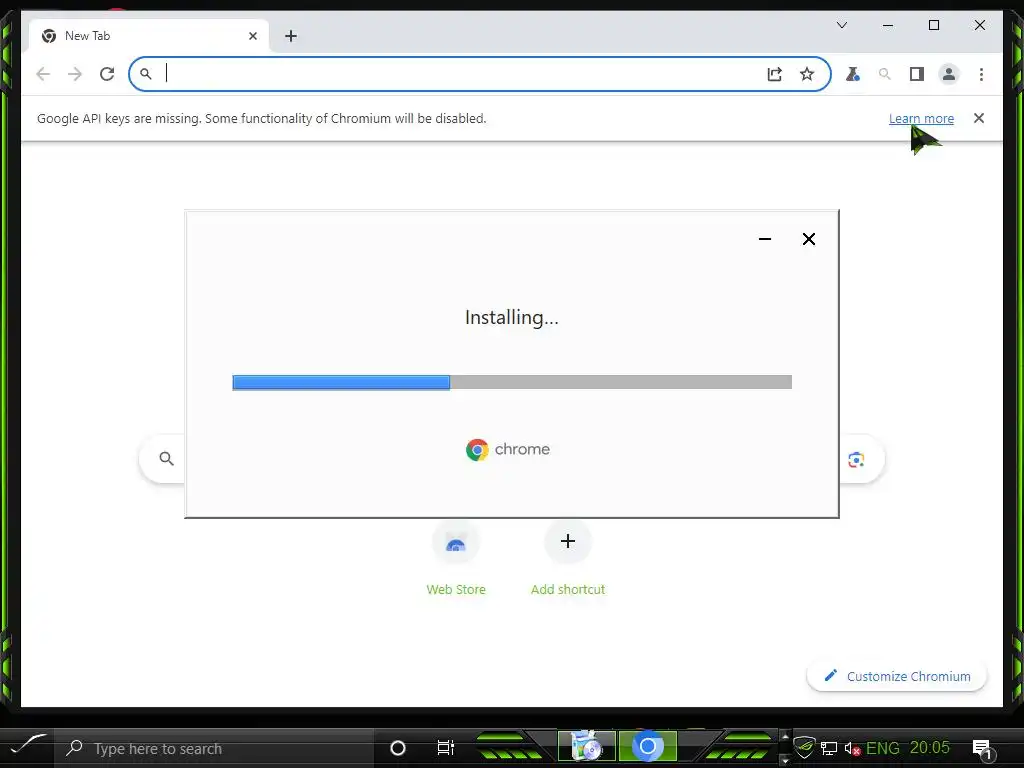Minimize the Chrome installer dialog
Screen dimensions: 1024x768
click(x=765, y=239)
